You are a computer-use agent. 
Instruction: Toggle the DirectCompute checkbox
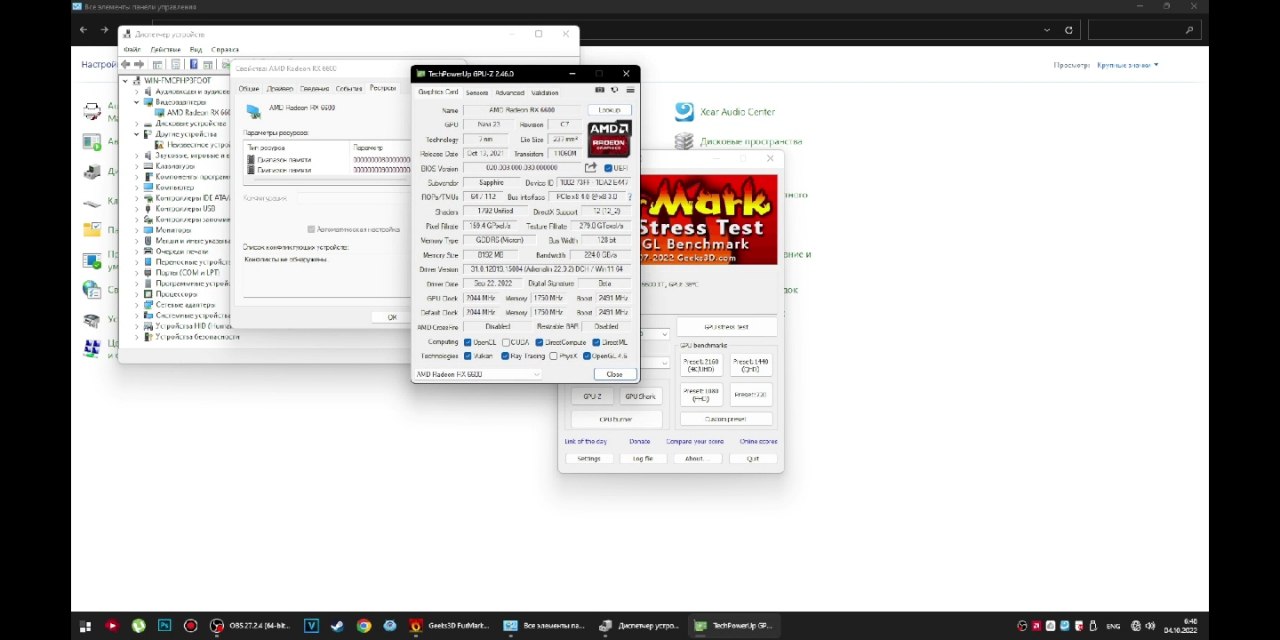pyautogui.click(x=539, y=342)
